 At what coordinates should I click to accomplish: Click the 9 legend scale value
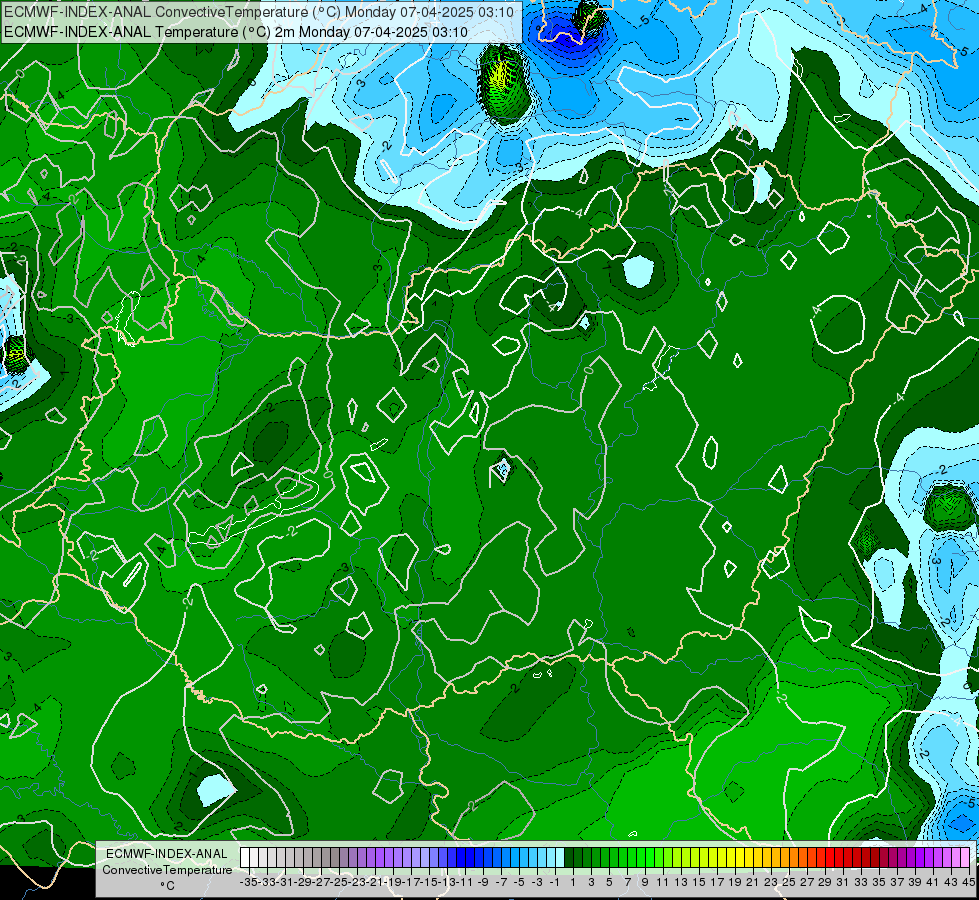pyautogui.click(x=645, y=882)
